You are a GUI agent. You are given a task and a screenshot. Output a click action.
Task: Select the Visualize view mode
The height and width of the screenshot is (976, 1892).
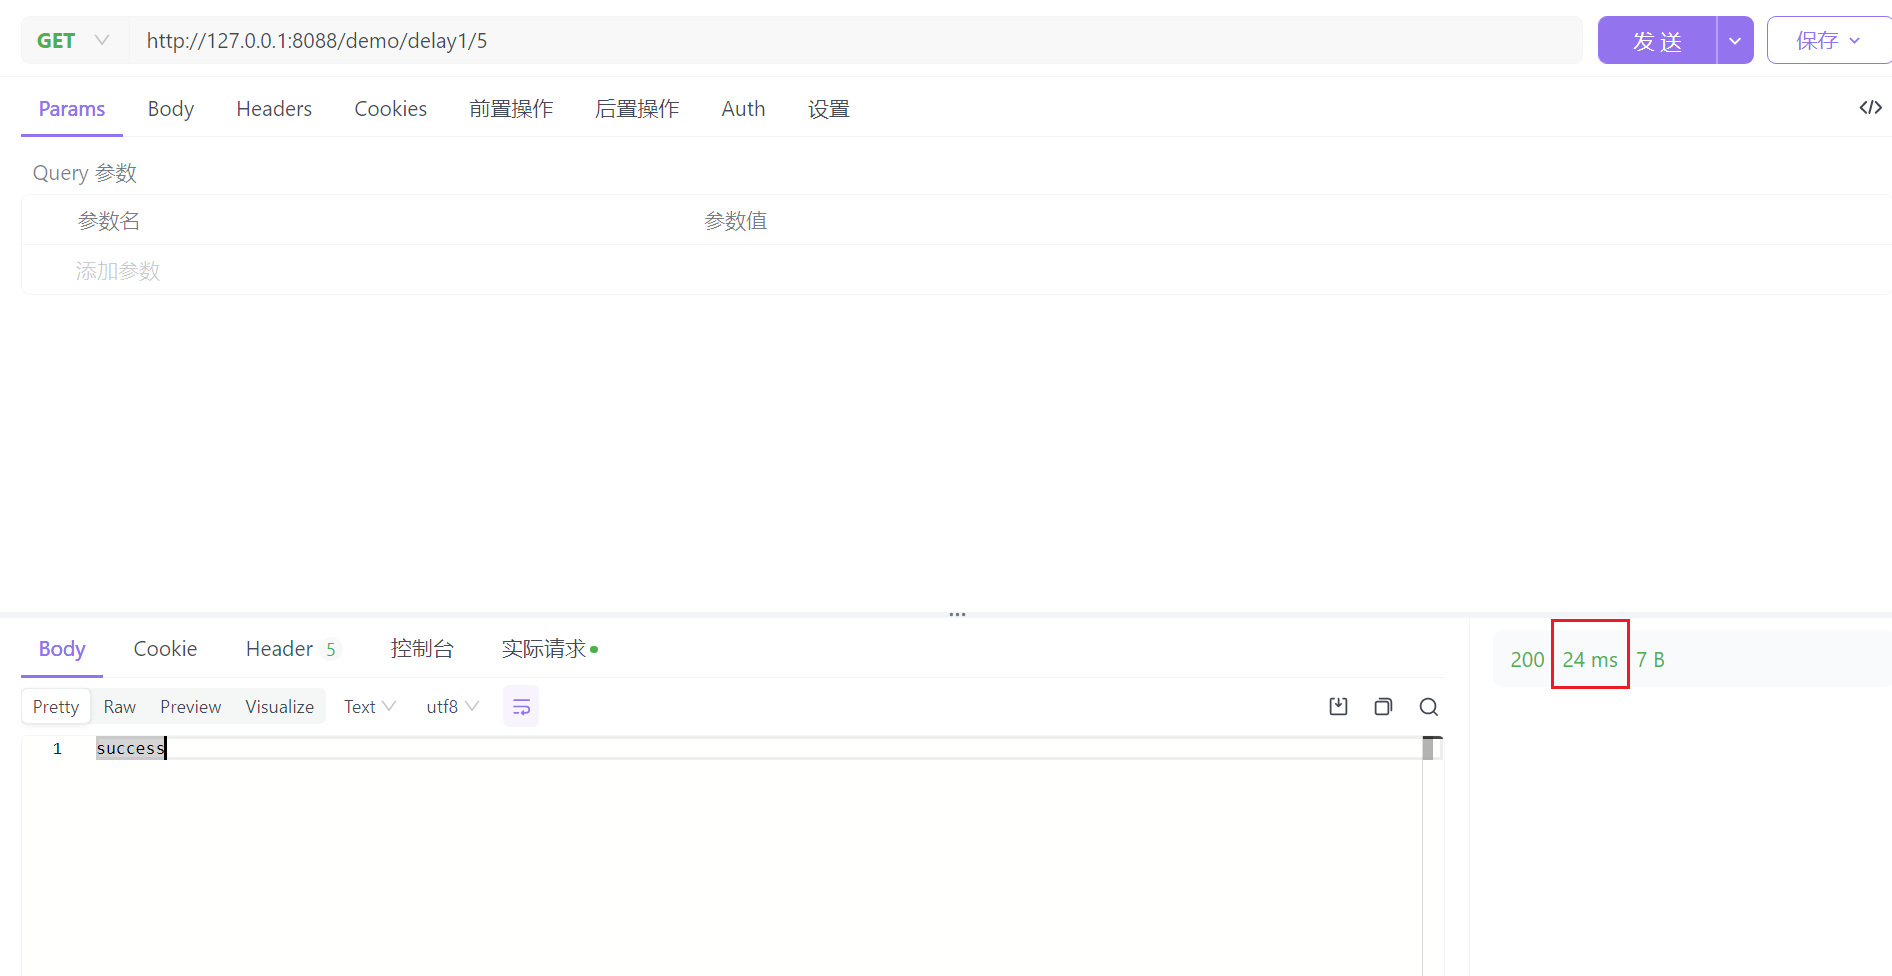(279, 707)
